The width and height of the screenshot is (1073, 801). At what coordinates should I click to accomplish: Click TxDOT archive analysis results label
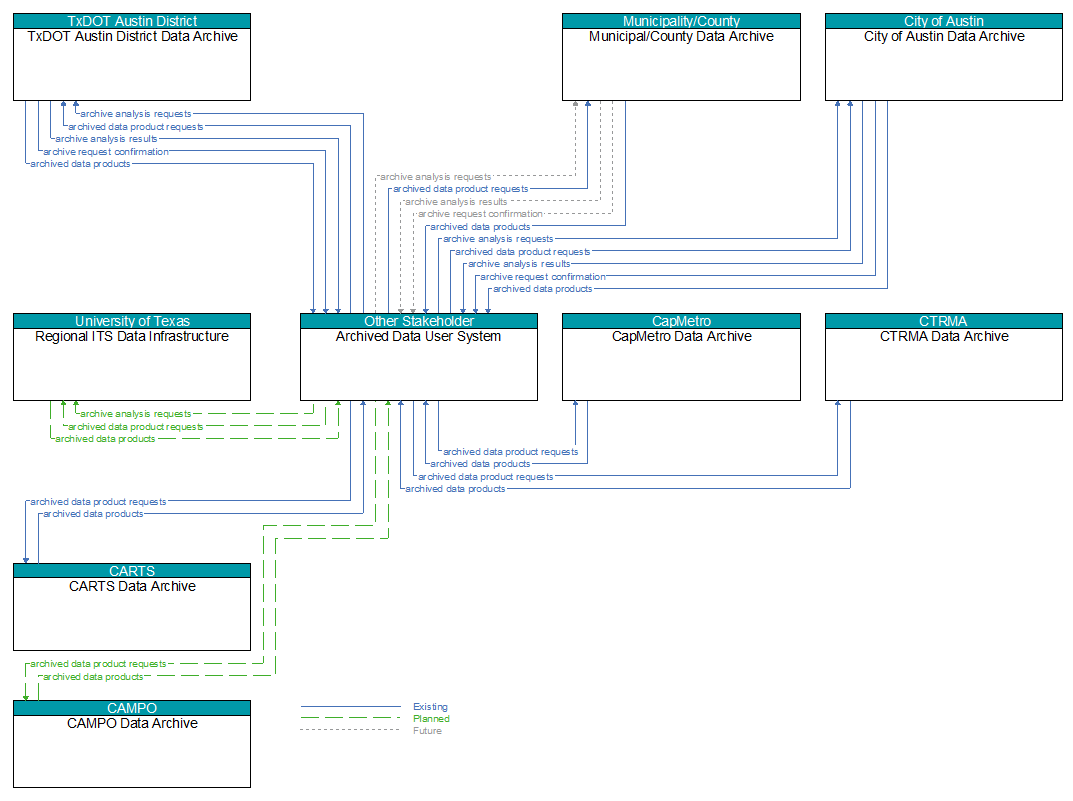click(x=106, y=139)
